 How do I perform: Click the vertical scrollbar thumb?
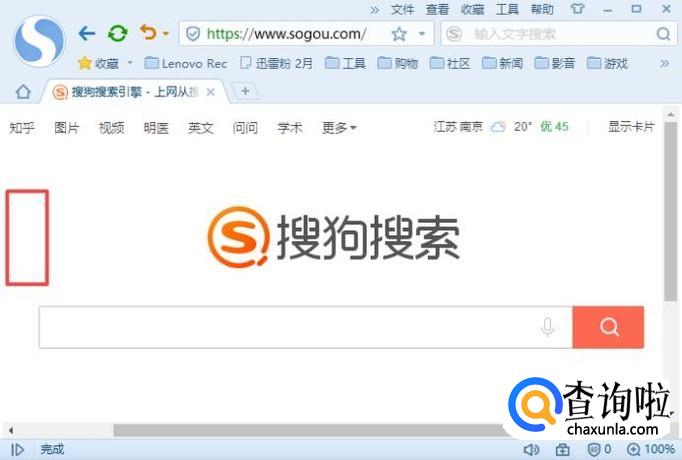pos(670,211)
